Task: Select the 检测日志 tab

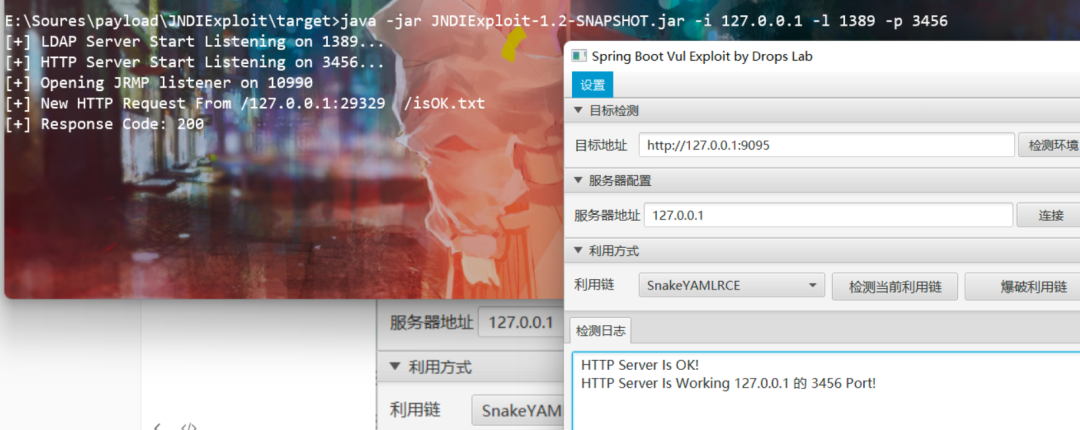Action: point(601,331)
